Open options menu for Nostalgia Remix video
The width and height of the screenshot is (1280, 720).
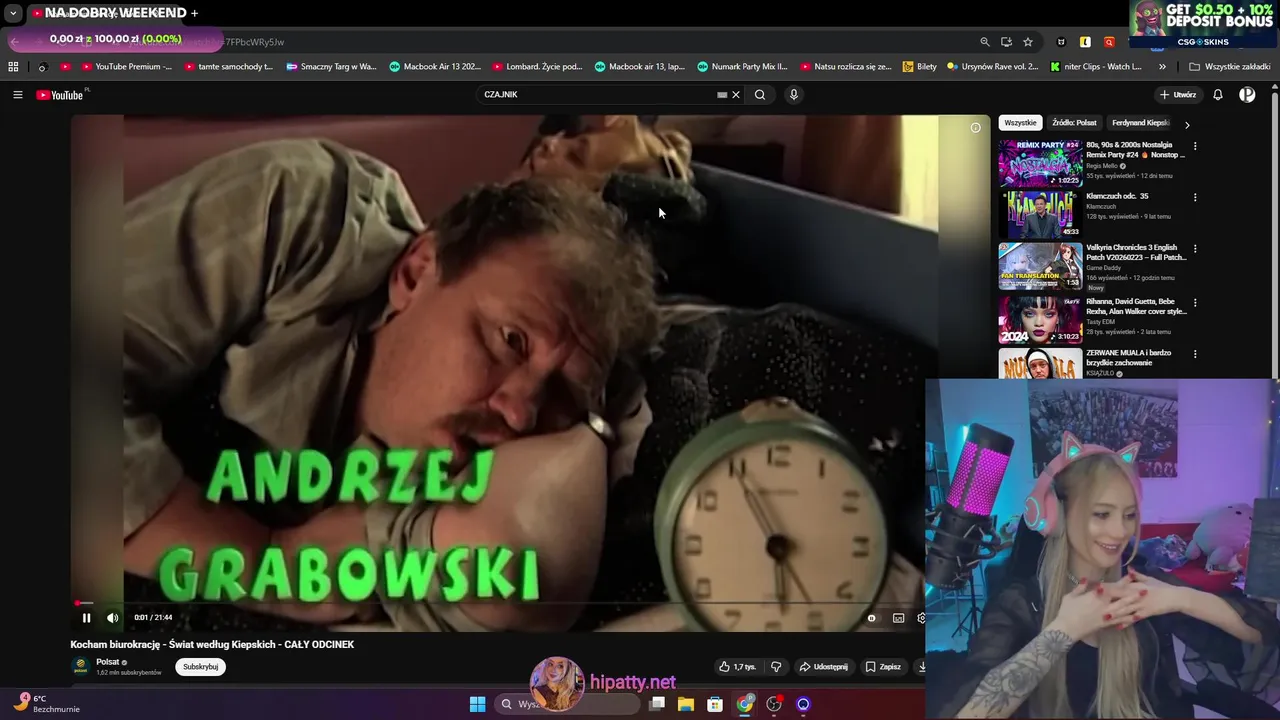(x=1195, y=146)
